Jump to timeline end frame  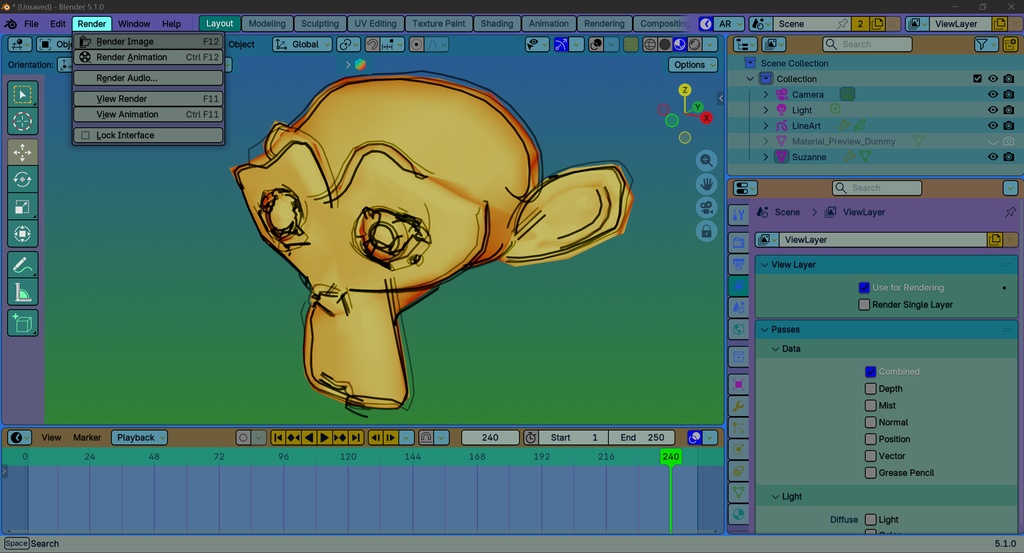[355, 437]
